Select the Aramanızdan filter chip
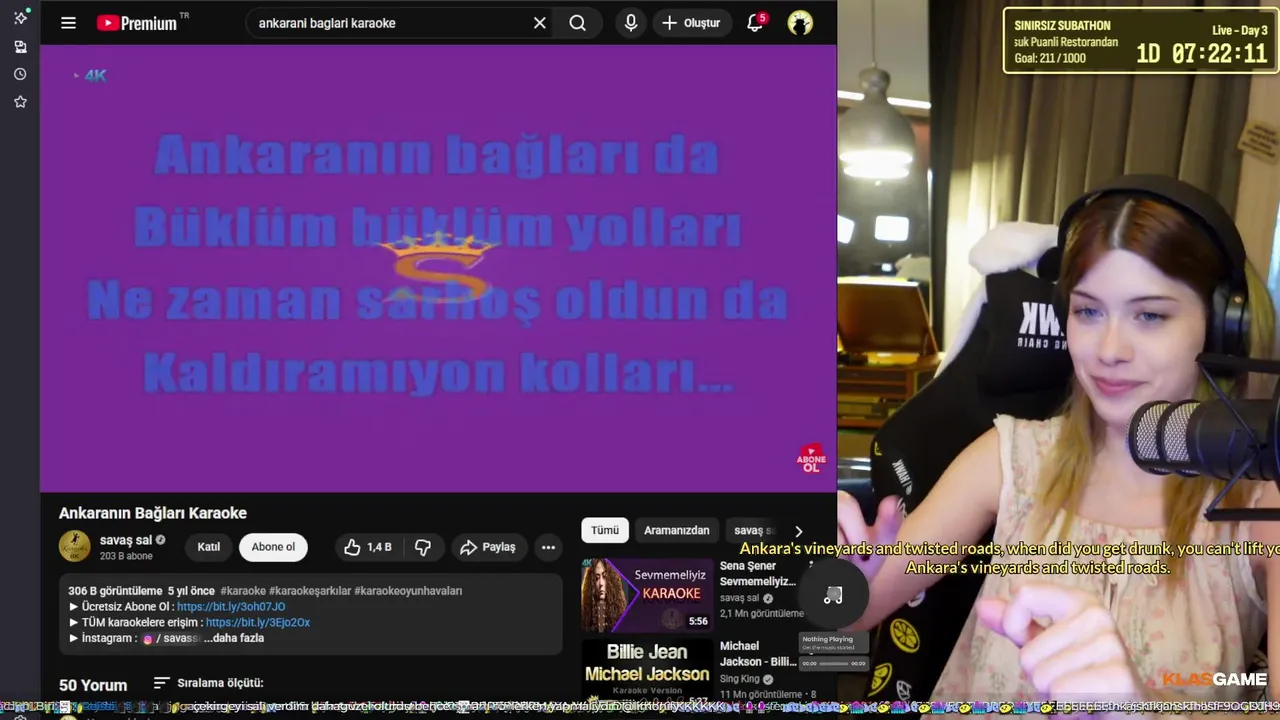Screen dimensions: 1280x720 pyautogui.click(x=677, y=530)
